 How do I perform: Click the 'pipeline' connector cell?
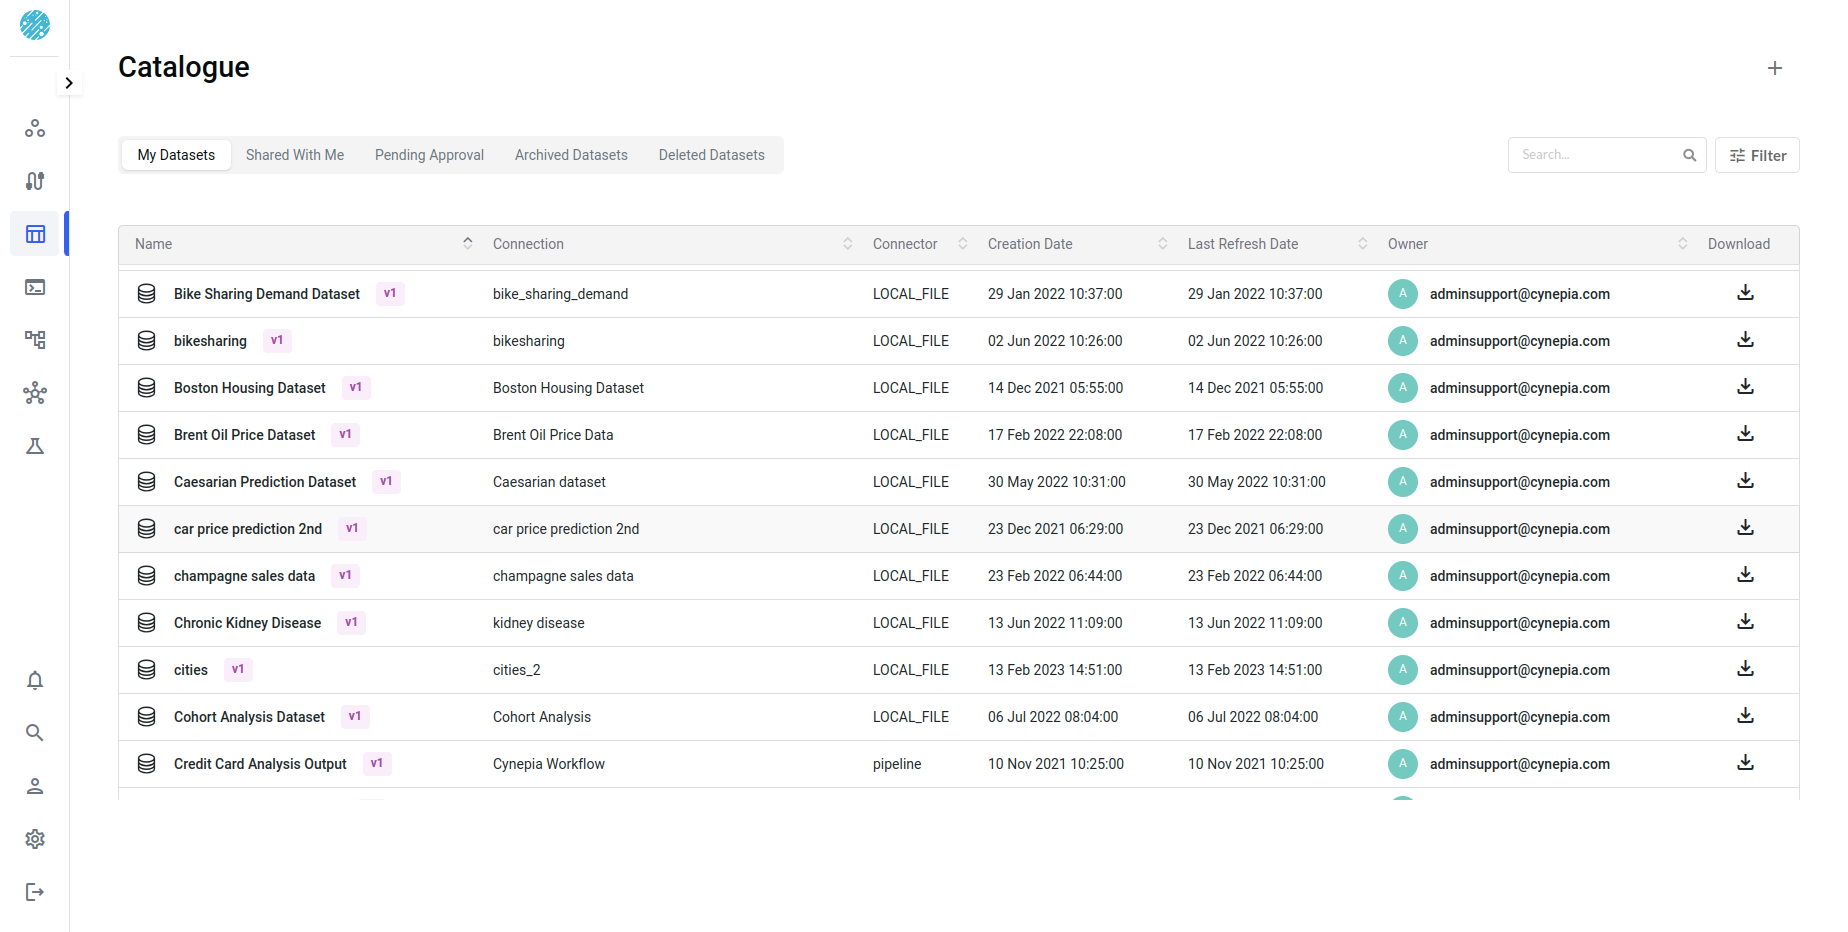897,764
